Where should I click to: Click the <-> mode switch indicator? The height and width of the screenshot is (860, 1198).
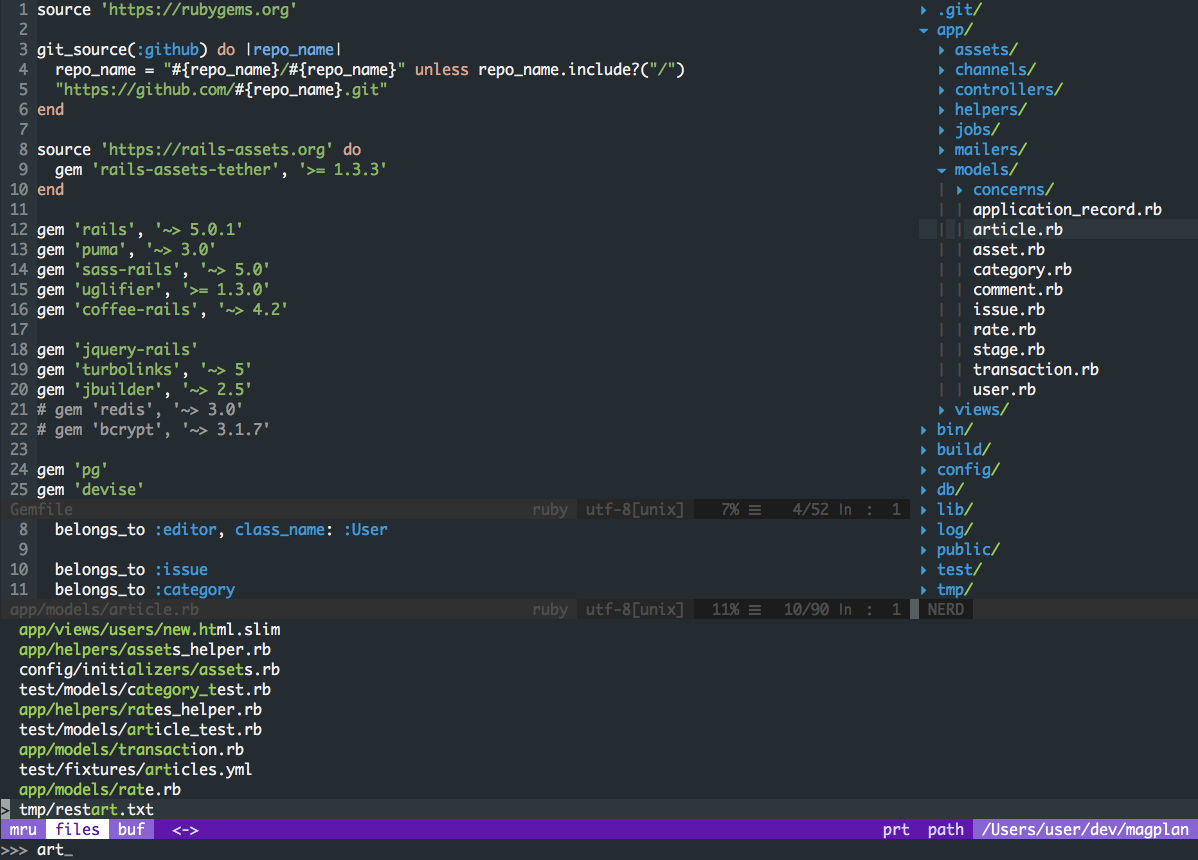tap(185, 829)
